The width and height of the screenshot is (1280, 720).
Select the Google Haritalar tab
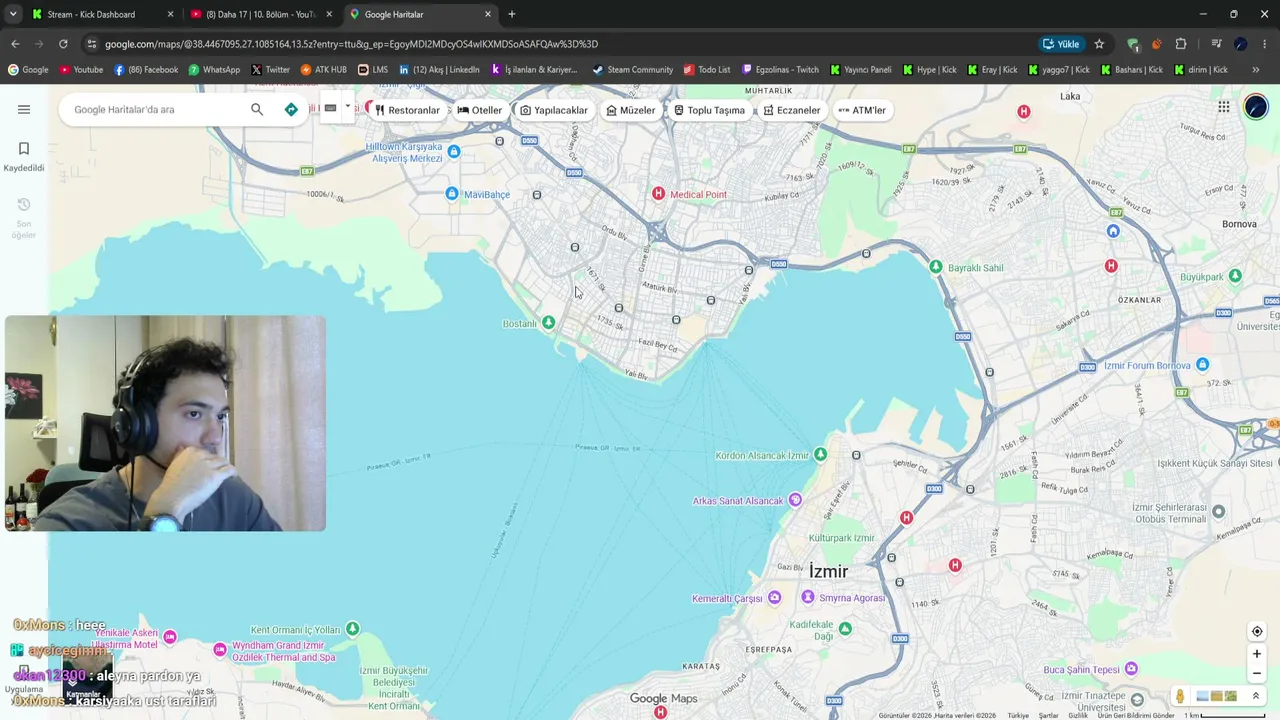[x=420, y=14]
